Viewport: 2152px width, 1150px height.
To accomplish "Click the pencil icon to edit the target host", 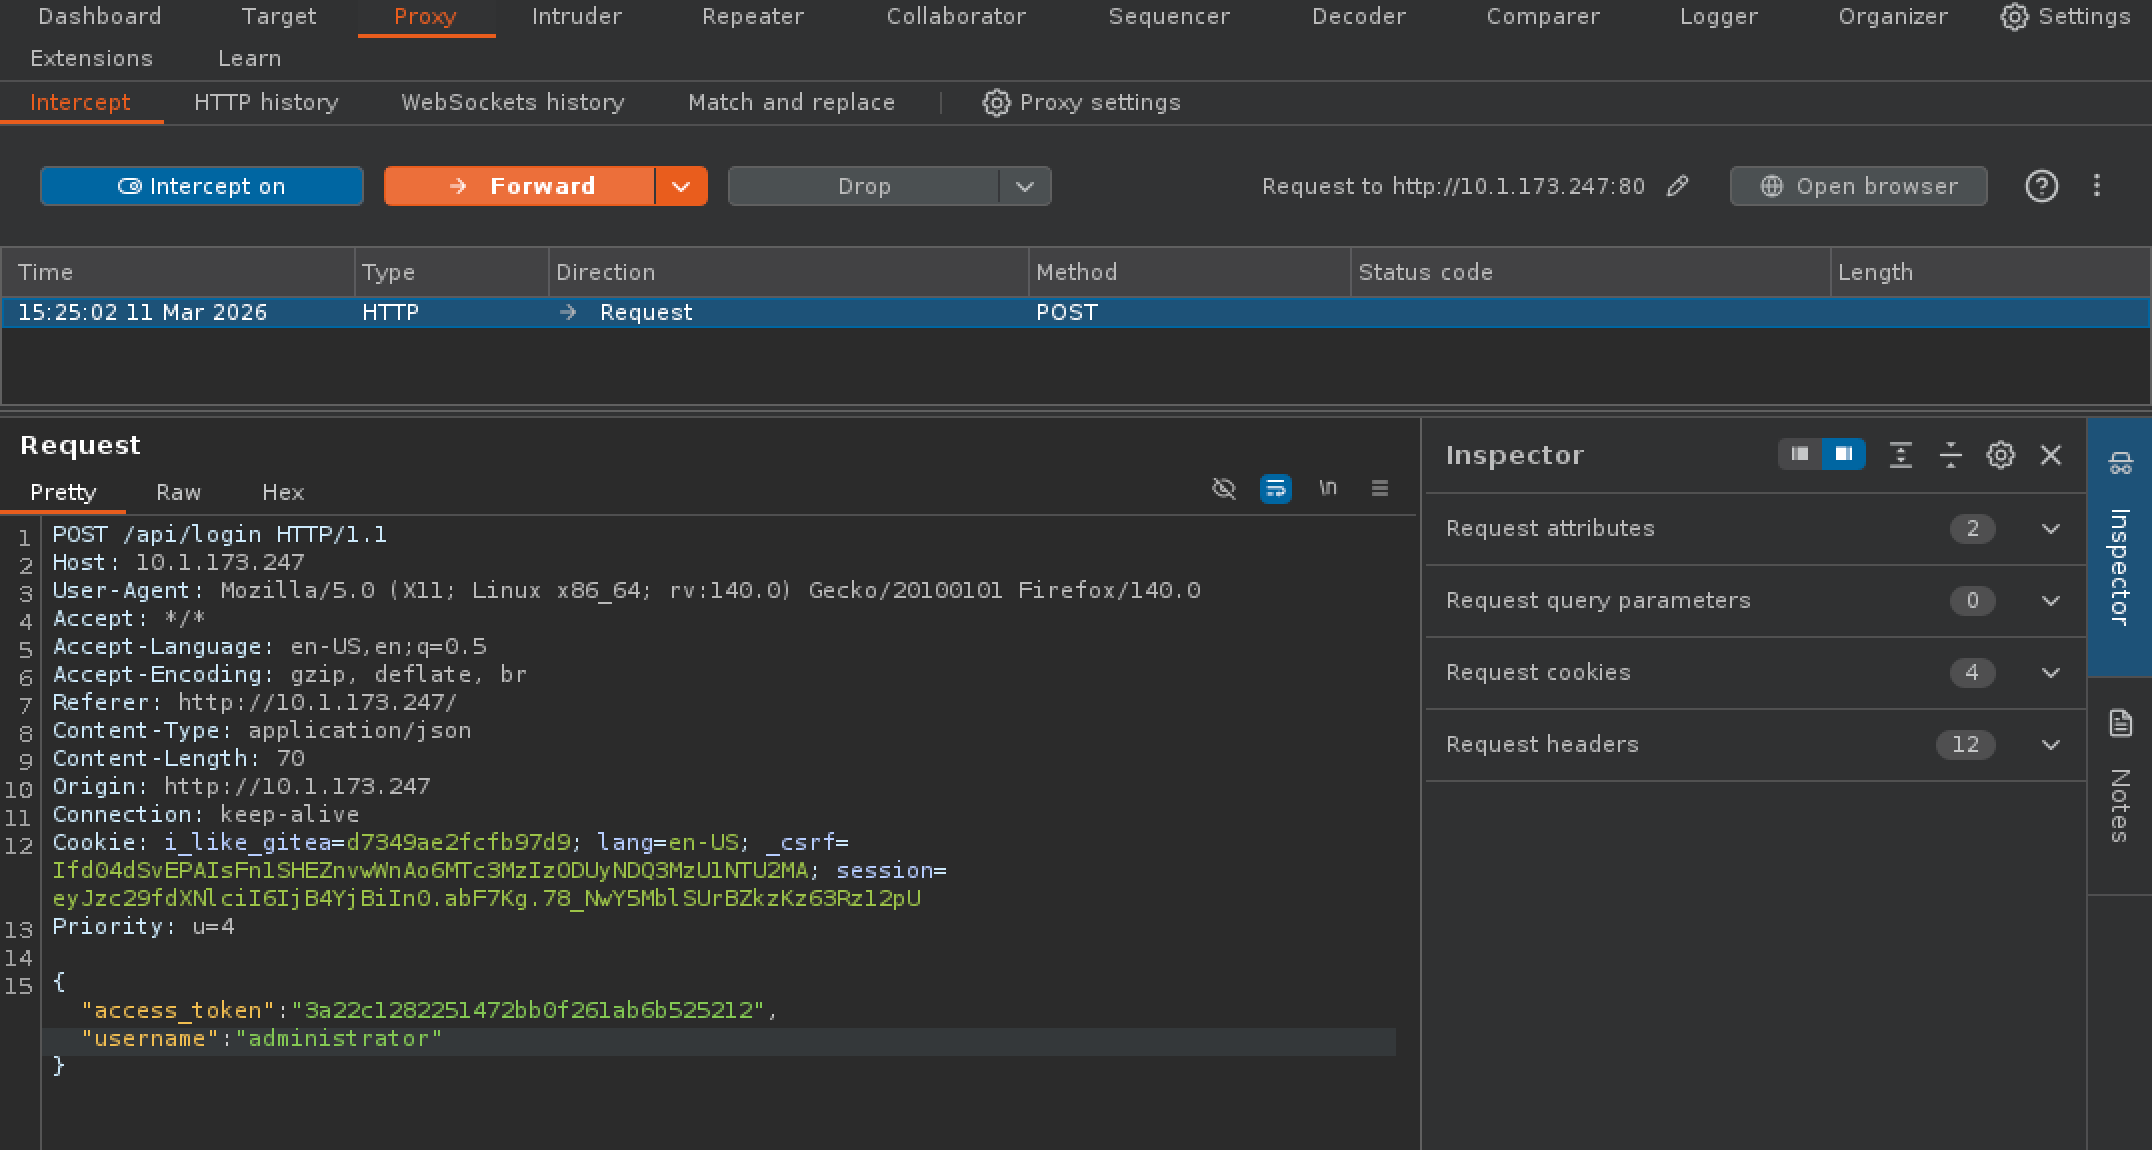I will click(1678, 186).
